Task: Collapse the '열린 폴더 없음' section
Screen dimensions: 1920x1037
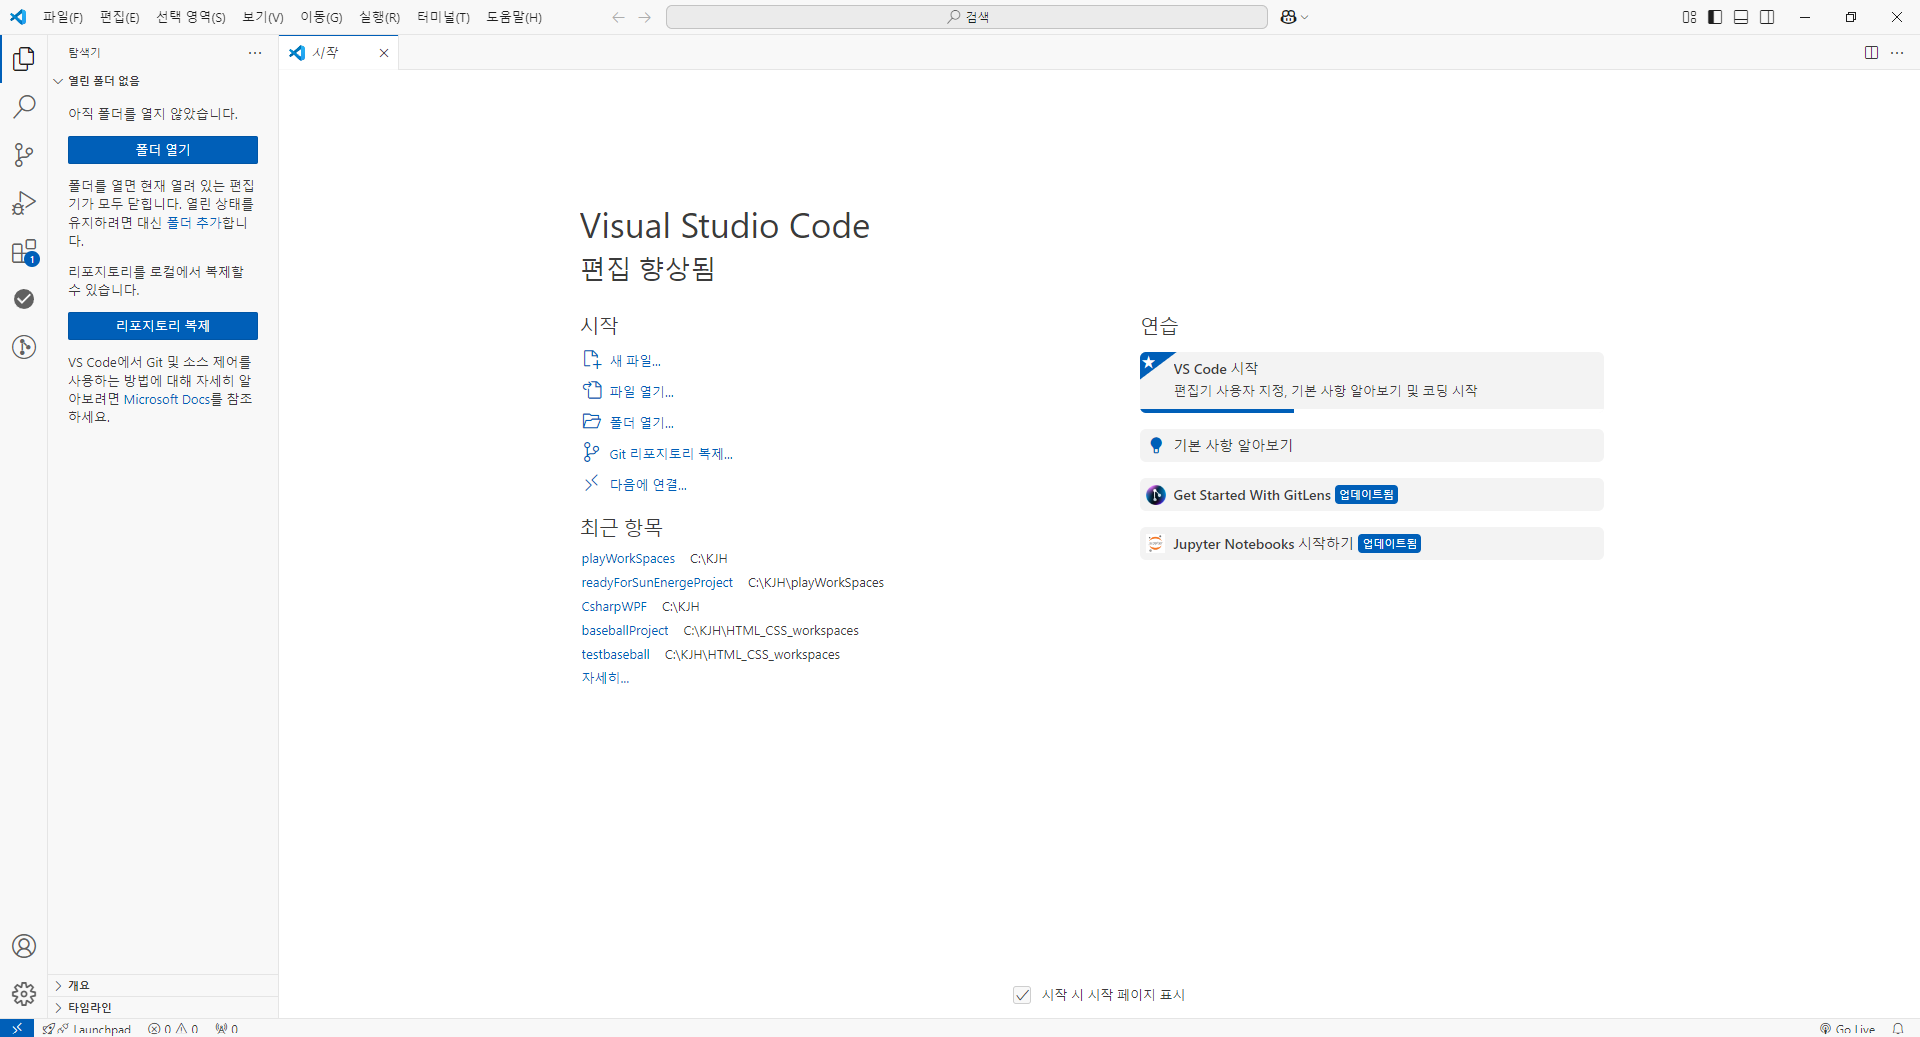Action: 163,81
